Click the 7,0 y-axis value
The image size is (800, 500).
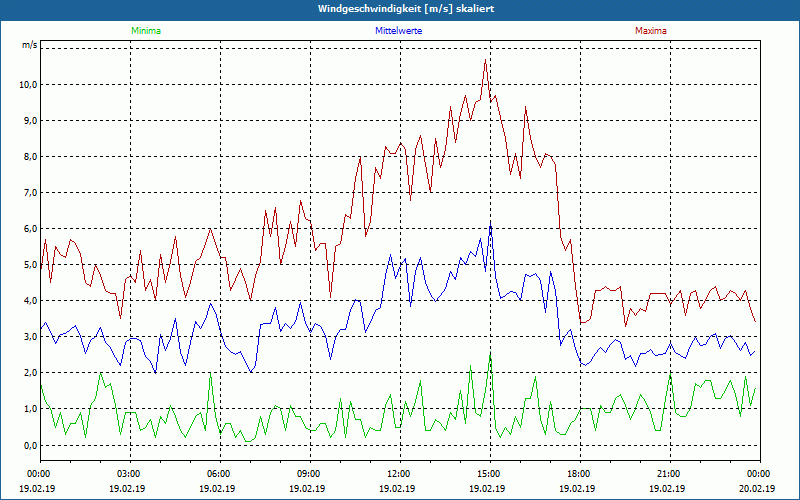[x=31, y=193]
